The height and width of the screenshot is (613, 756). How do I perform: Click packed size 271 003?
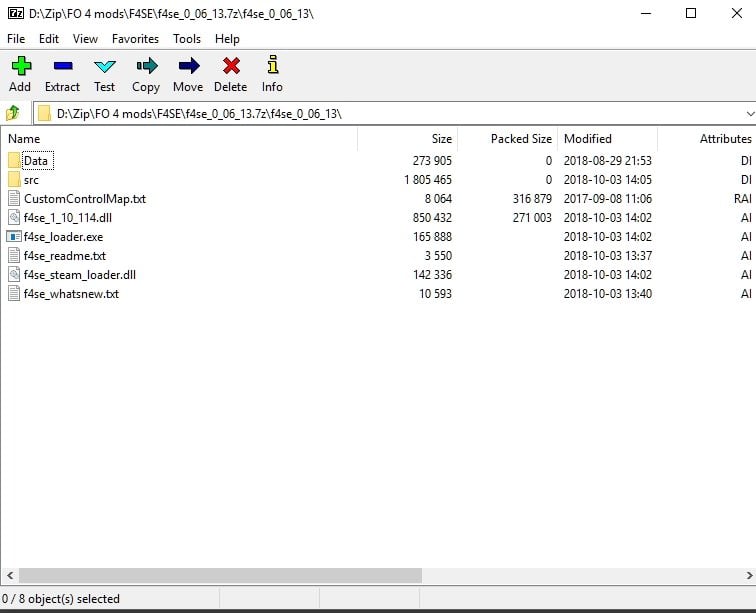[532, 218]
